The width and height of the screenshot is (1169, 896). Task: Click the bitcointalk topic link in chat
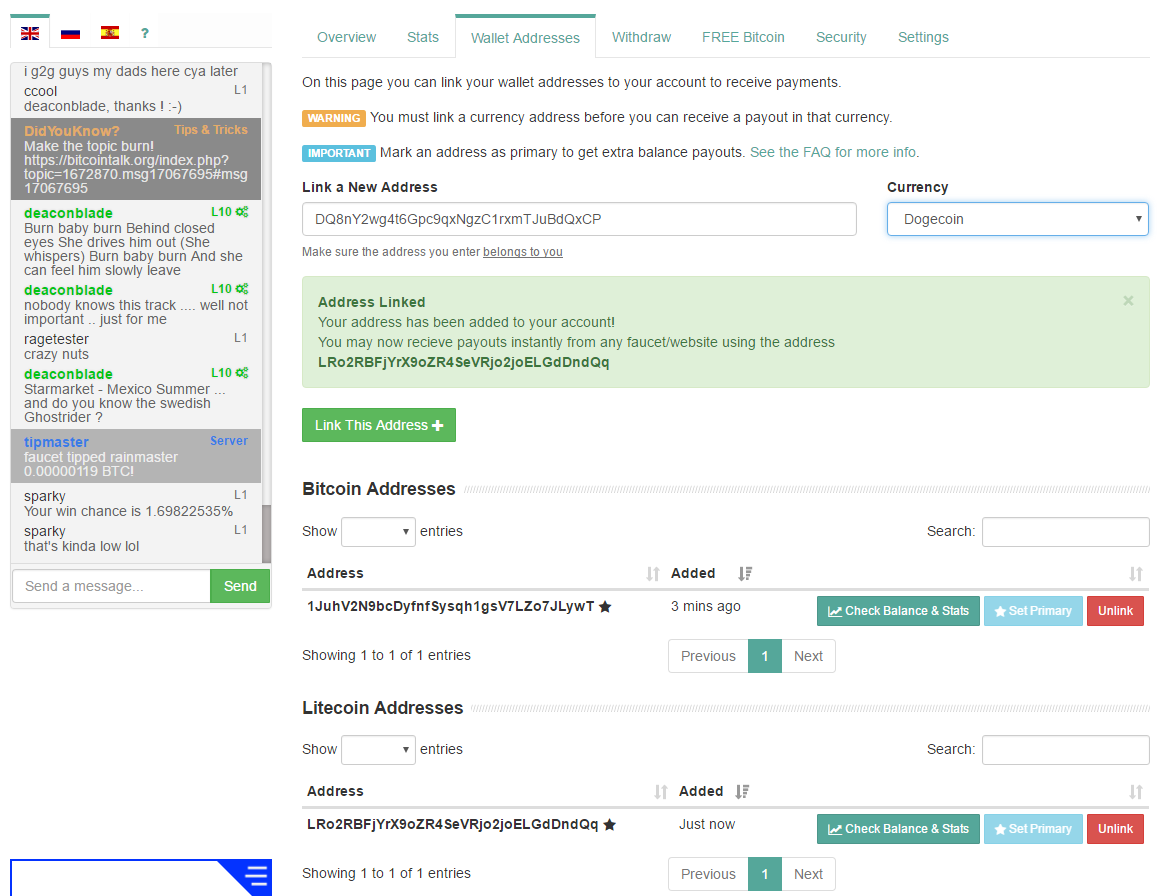(x=136, y=174)
